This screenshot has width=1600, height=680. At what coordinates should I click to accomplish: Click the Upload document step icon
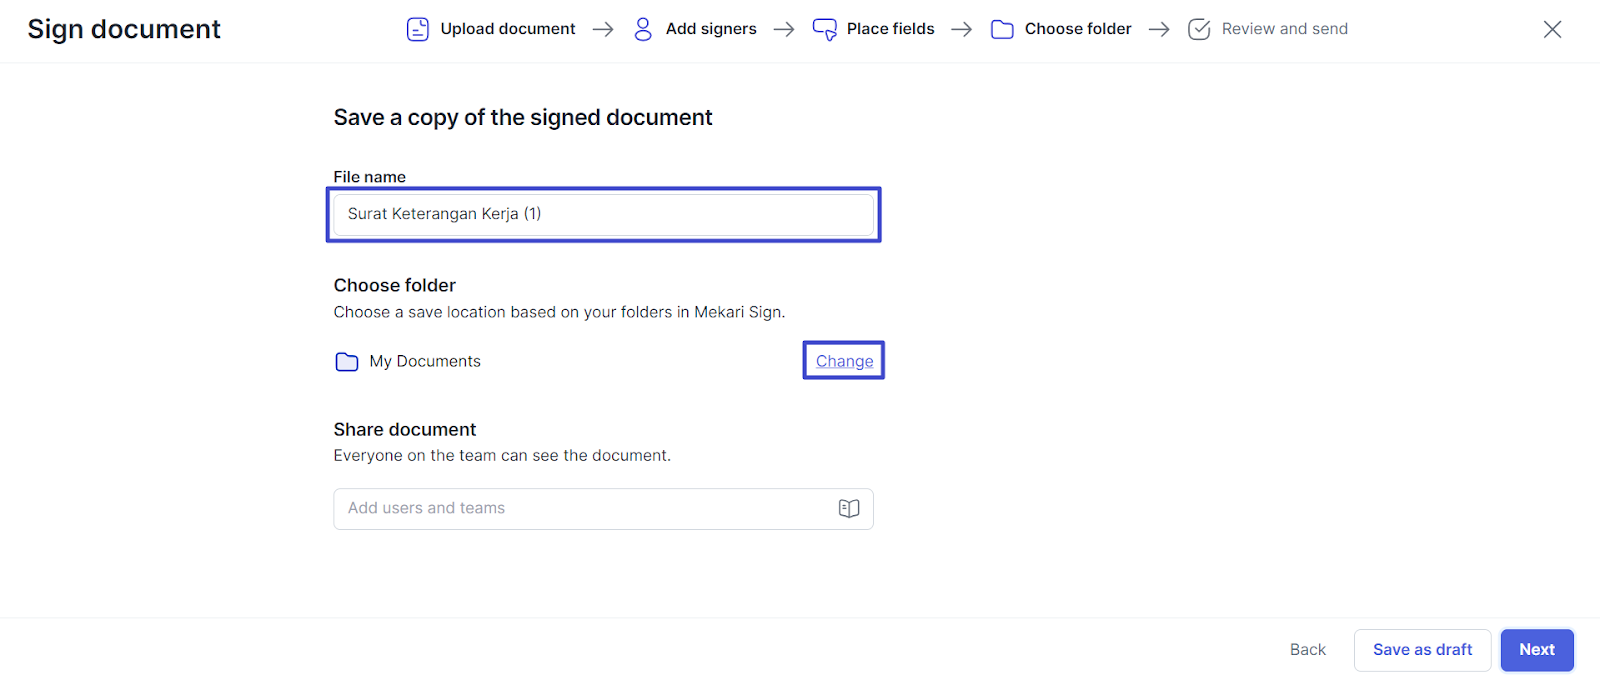(x=418, y=29)
